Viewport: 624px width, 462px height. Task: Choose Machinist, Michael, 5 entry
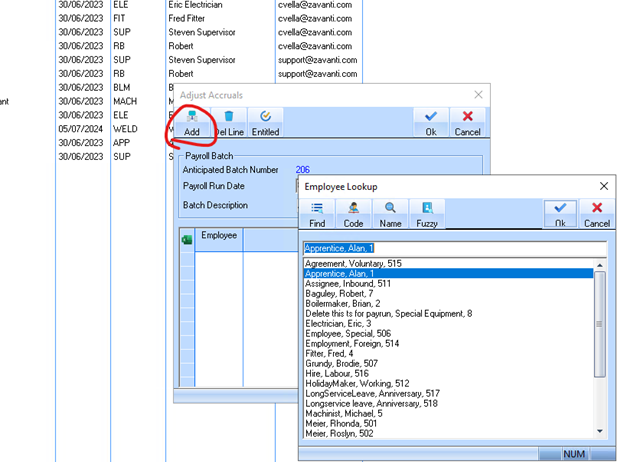tap(347, 414)
